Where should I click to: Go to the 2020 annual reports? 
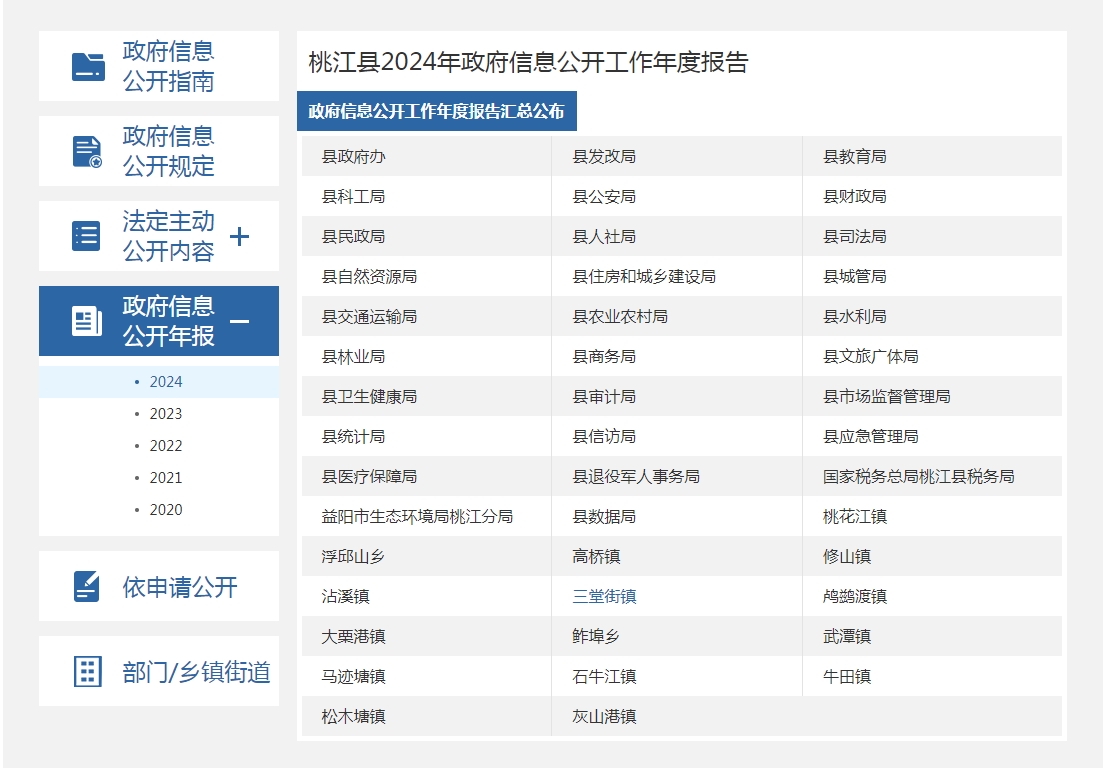pyautogui.click(x=166, y=510)
